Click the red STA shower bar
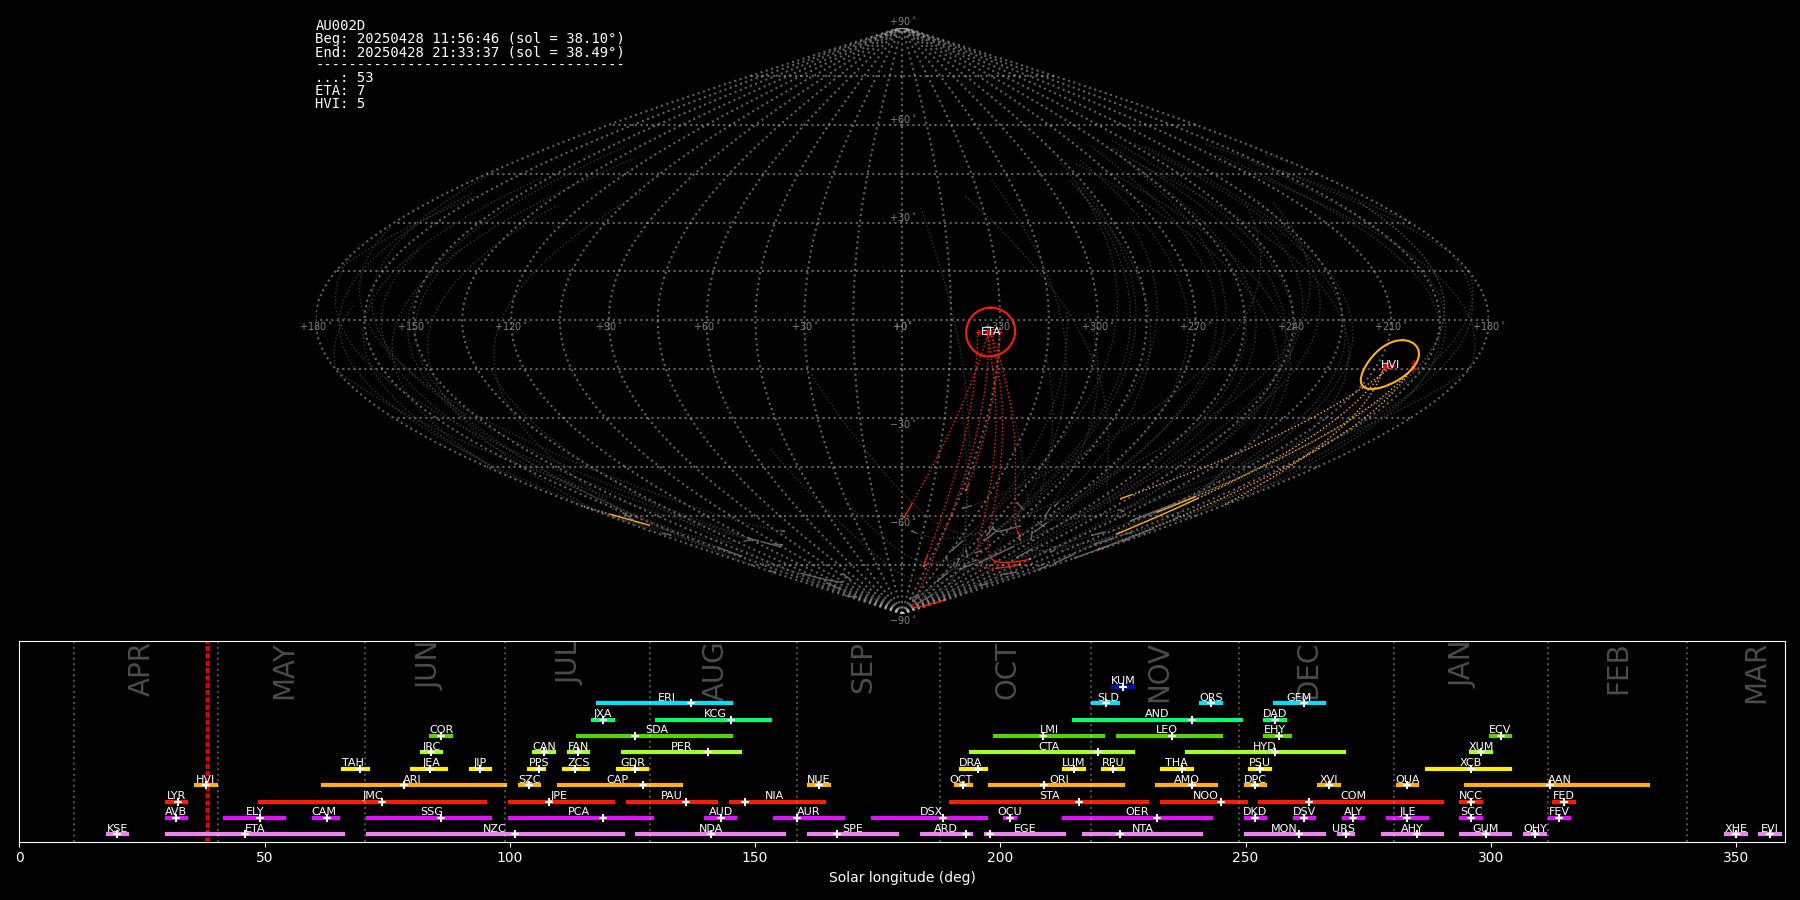The image size is (1800, 900). pyautogui.click(x=1049, y=802)
